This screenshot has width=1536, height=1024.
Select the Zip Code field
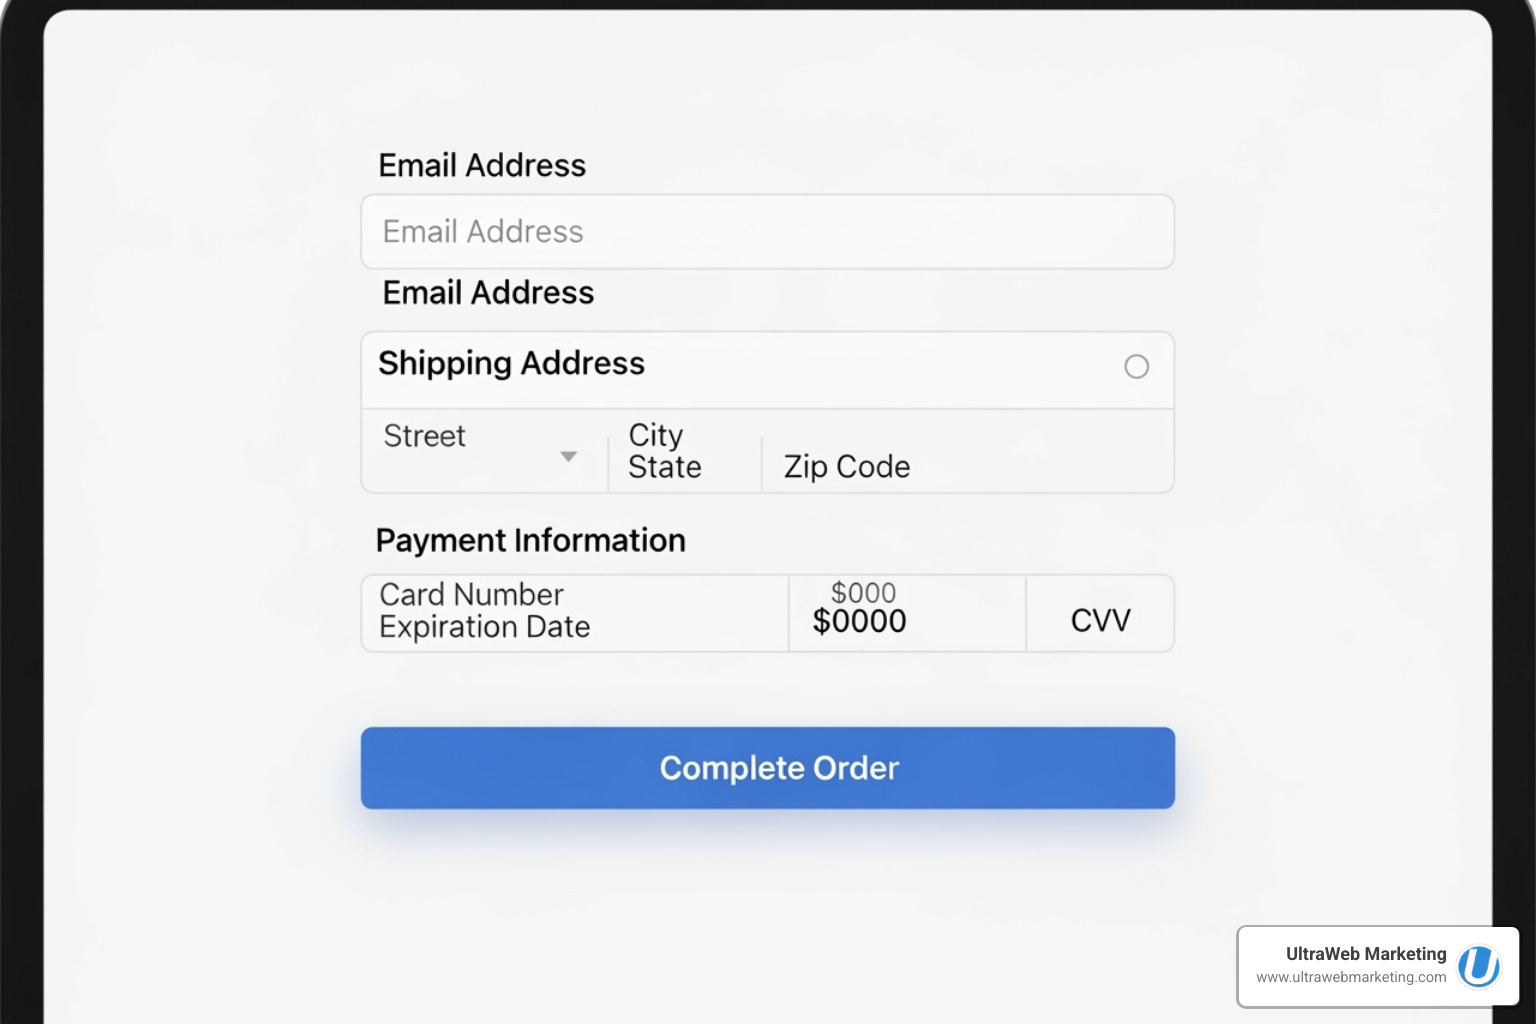[x=845, y=466]
